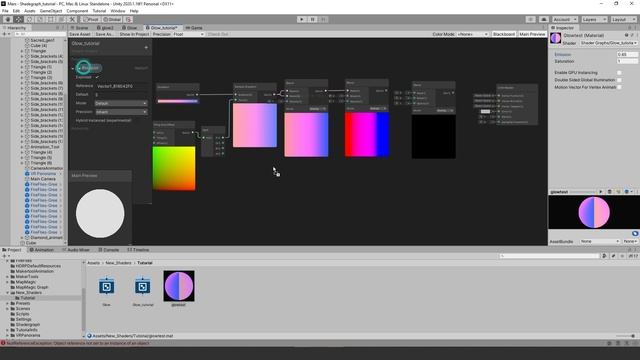This screenshot has width=640, height=360.
Task: Select the Glow shader graph asset
Action: pyautogui.click(x=107, y=287)
